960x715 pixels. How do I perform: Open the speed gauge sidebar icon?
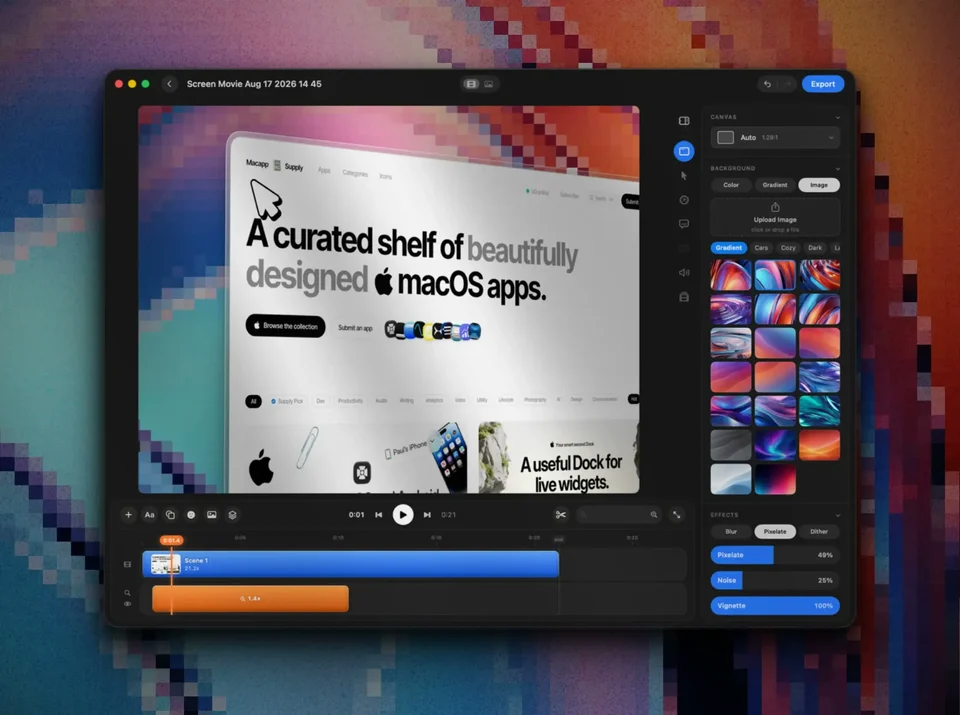(684, 200)
